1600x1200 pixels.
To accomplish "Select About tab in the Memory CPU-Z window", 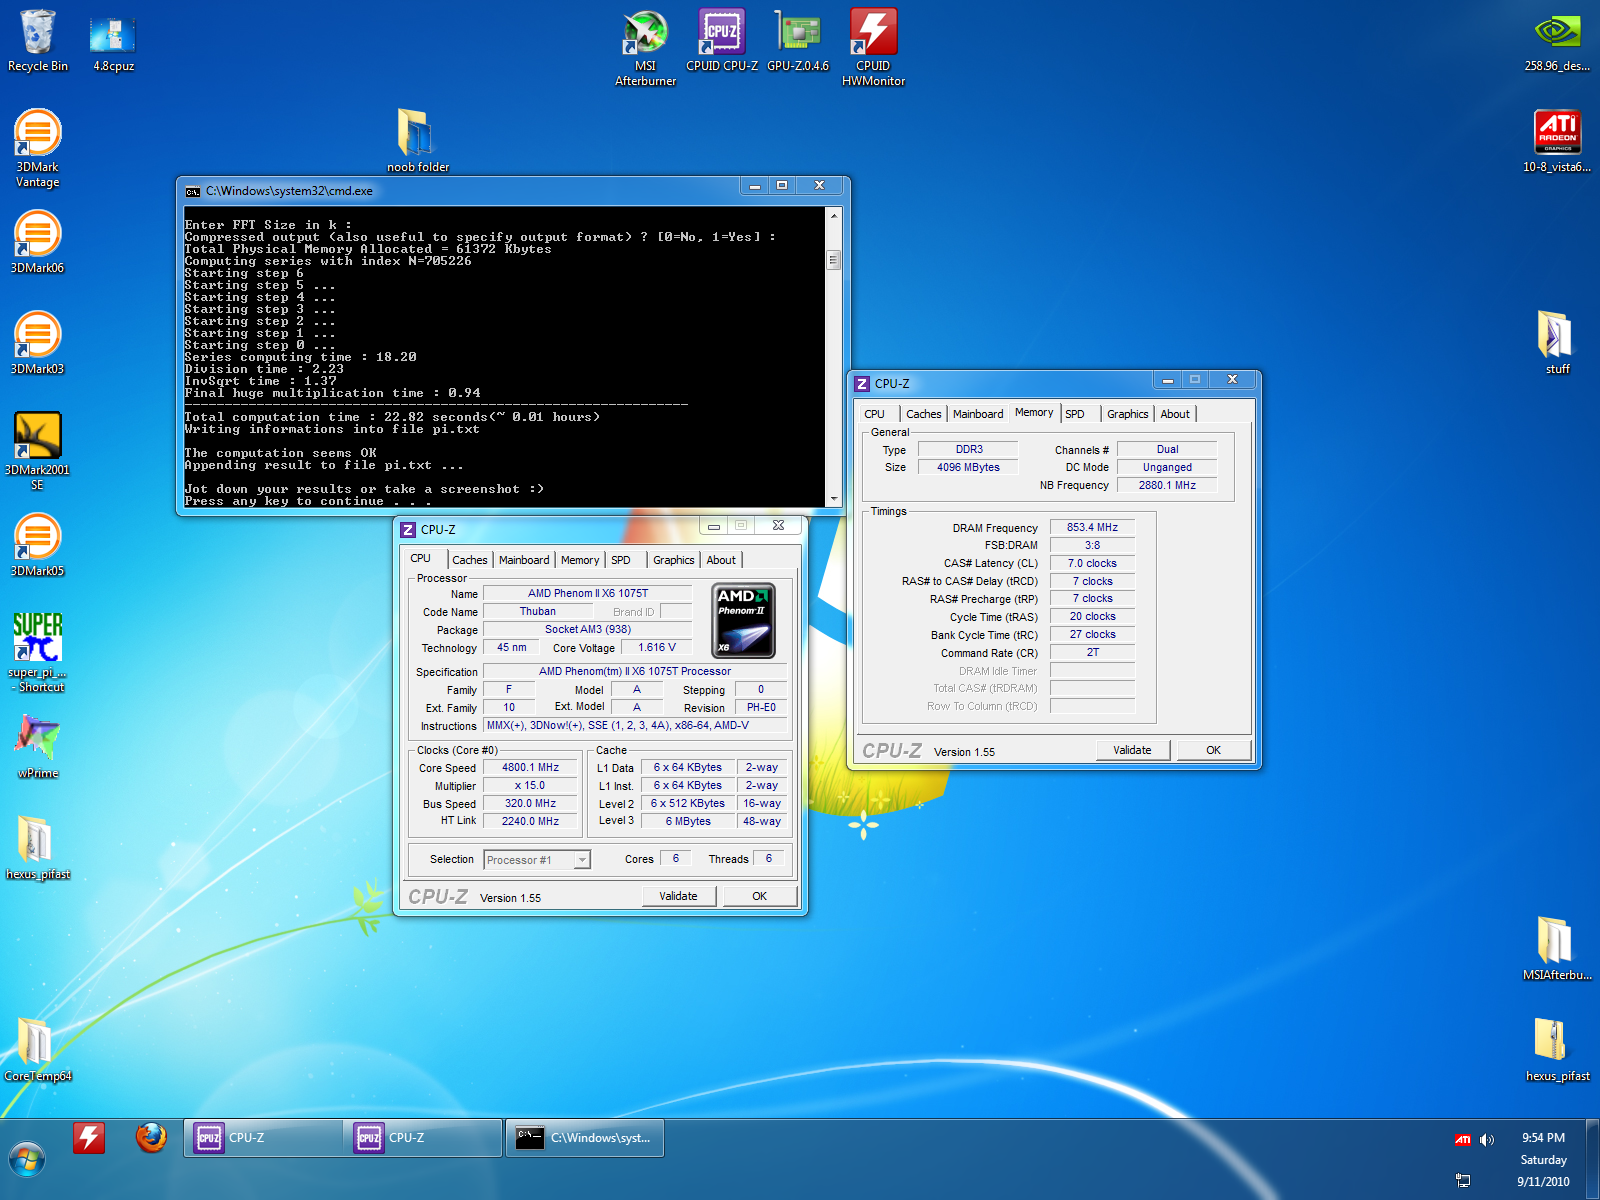I will point(1175,414).
